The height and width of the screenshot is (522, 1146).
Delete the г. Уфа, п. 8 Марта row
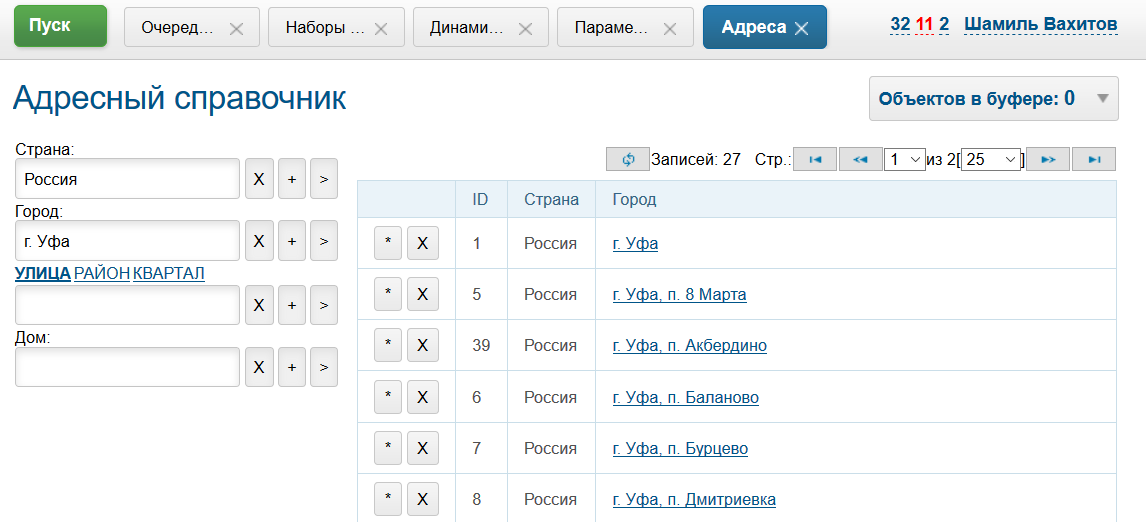click(x=422, y=294)
